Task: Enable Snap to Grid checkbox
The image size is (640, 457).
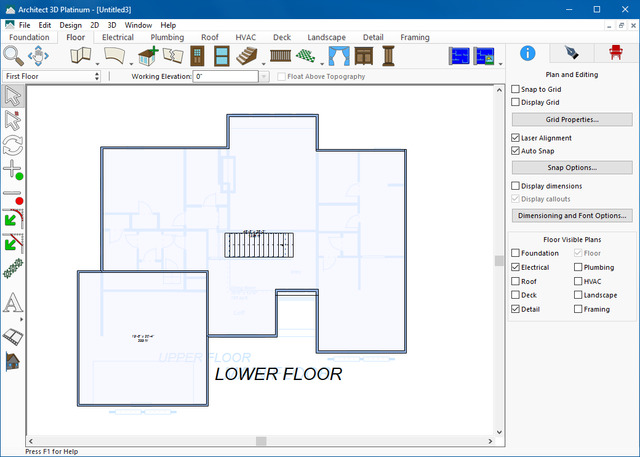Action: tap(516, 89)
